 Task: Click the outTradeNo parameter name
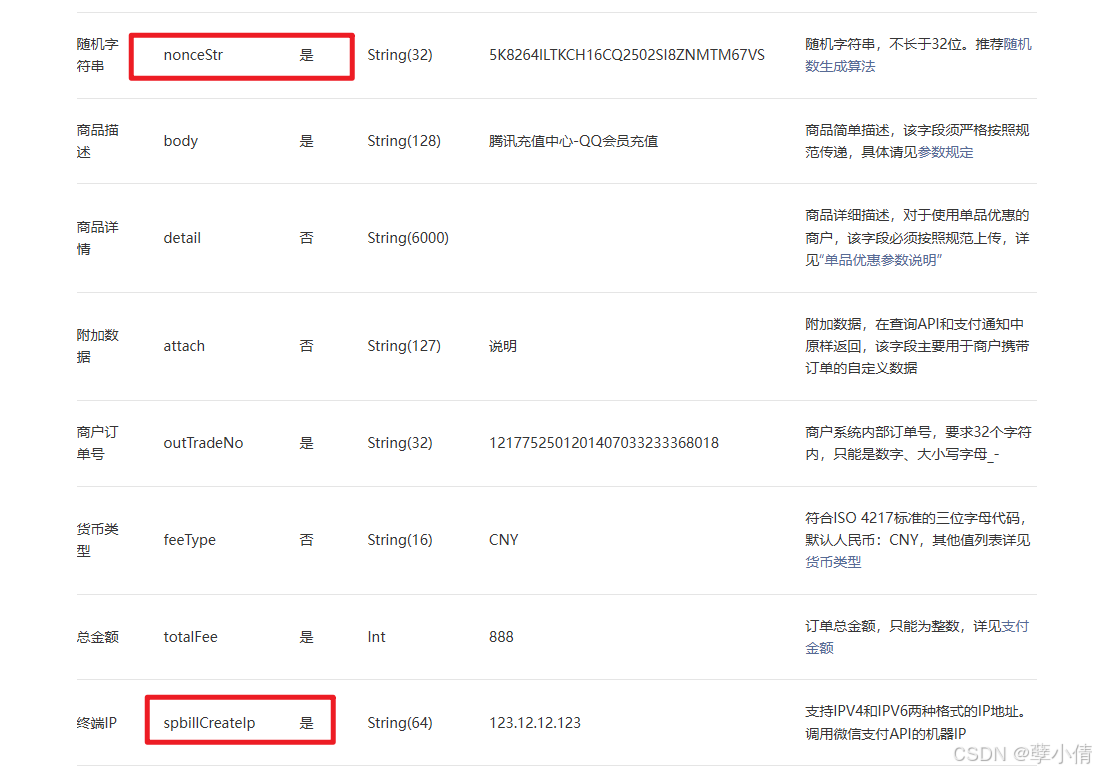click(204, 442)
